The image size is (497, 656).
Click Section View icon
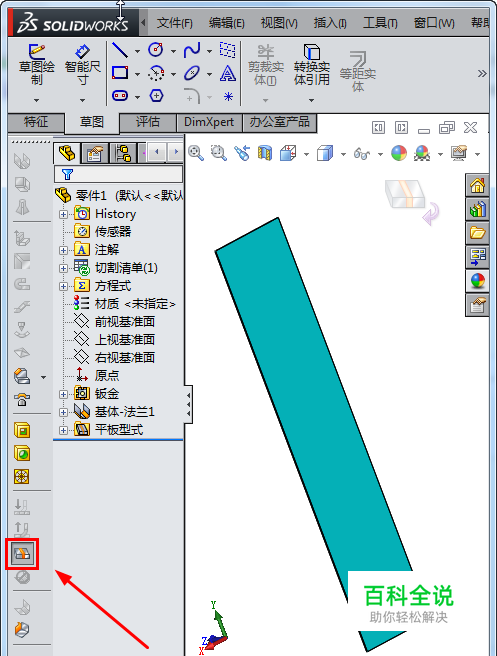264,153
